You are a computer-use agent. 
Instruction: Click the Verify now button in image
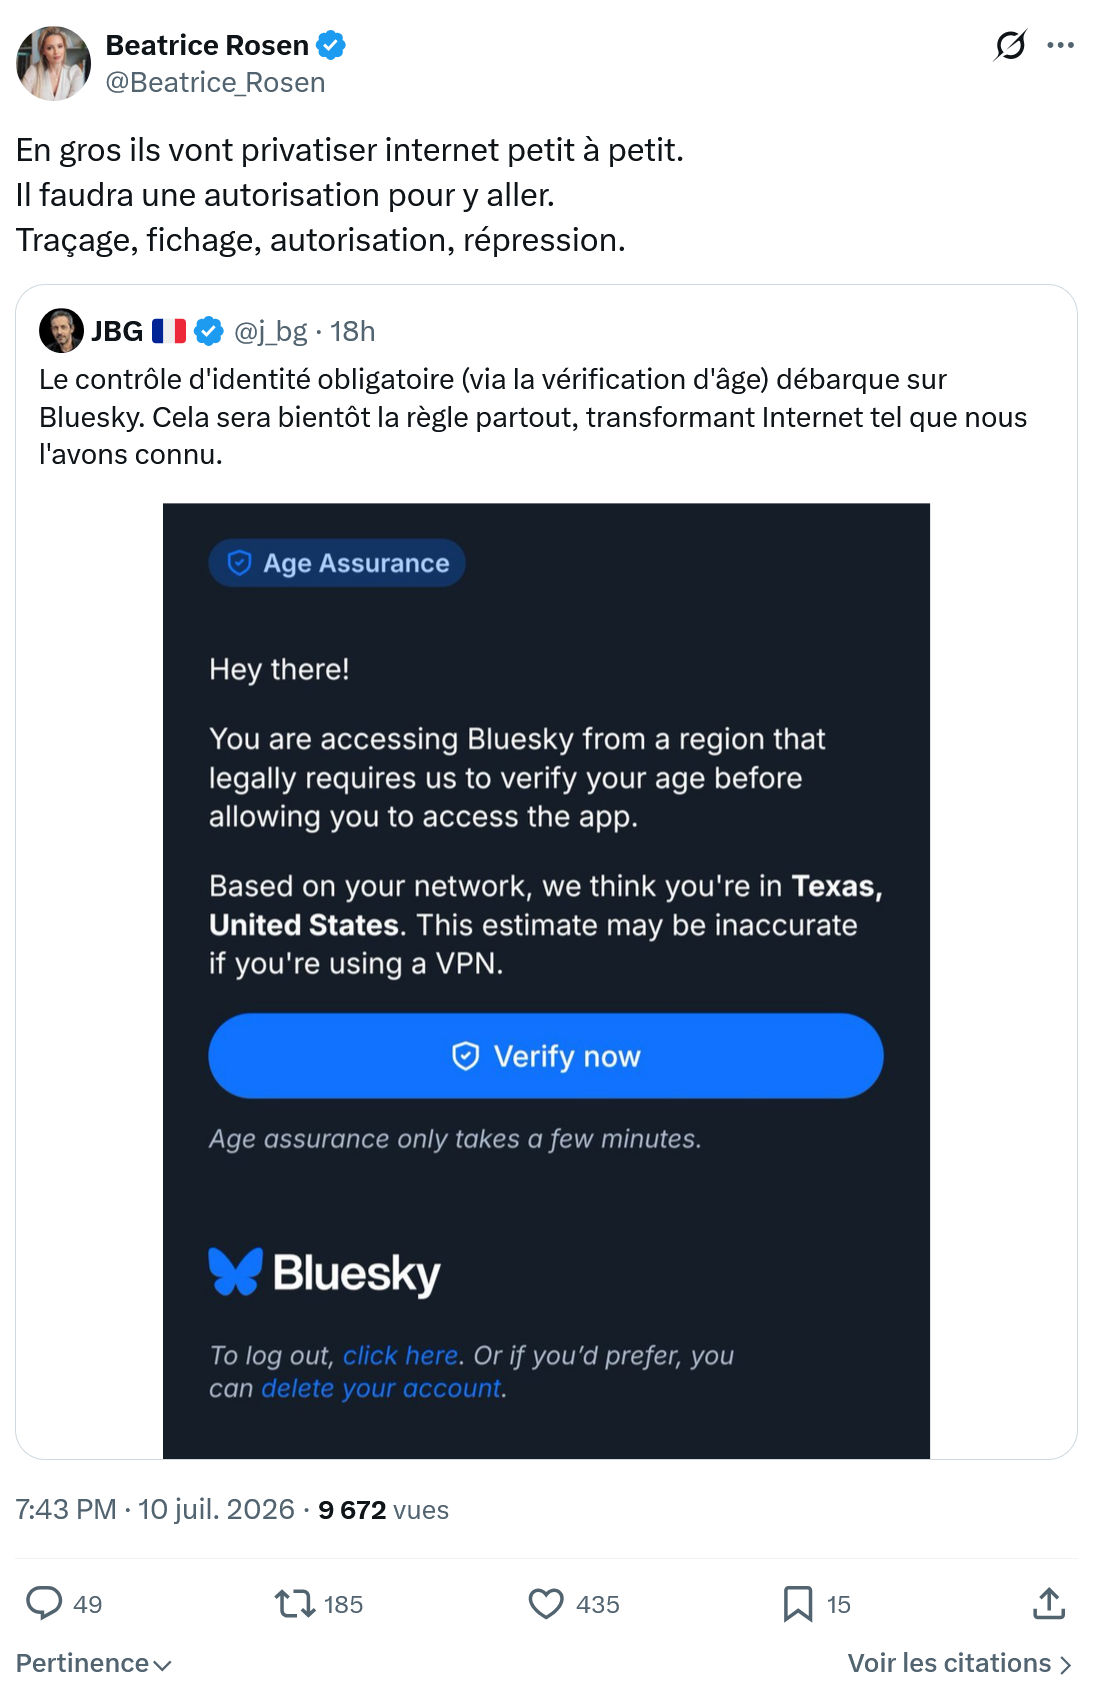pos(546,1056)
